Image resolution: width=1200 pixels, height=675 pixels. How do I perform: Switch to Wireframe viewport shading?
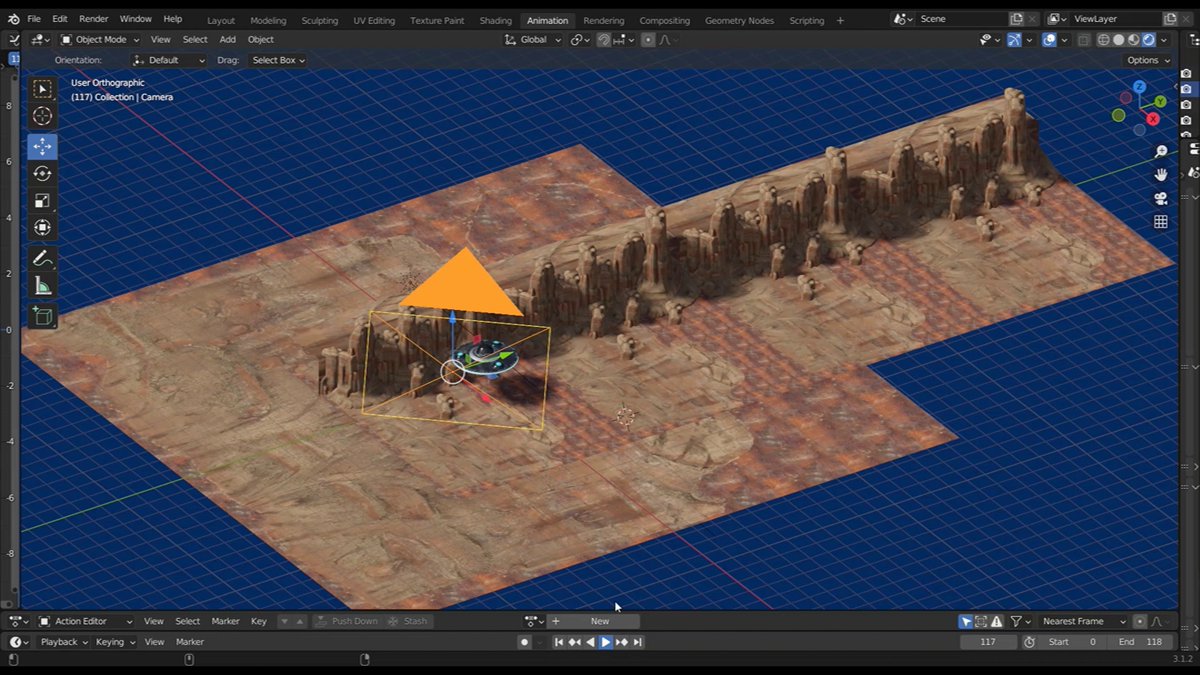click(1102, 39)
